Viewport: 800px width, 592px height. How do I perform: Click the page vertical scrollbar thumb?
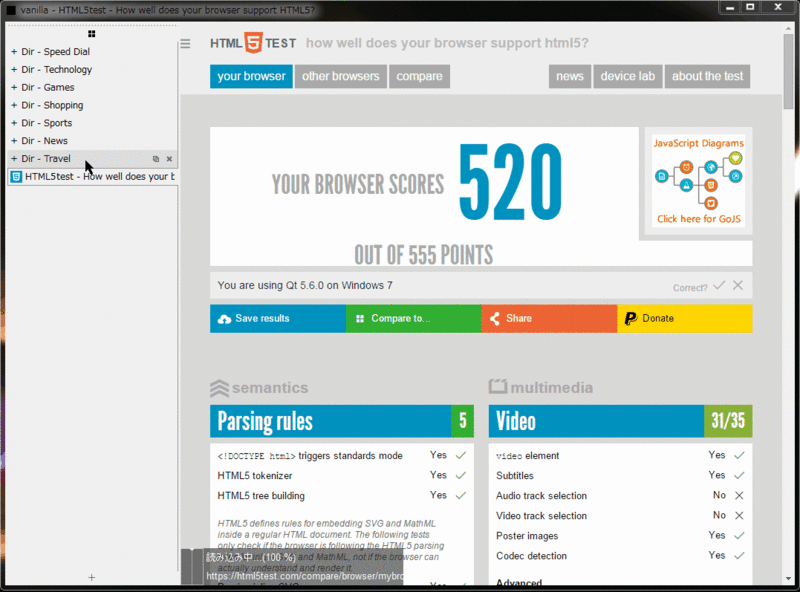pos(789,71)
